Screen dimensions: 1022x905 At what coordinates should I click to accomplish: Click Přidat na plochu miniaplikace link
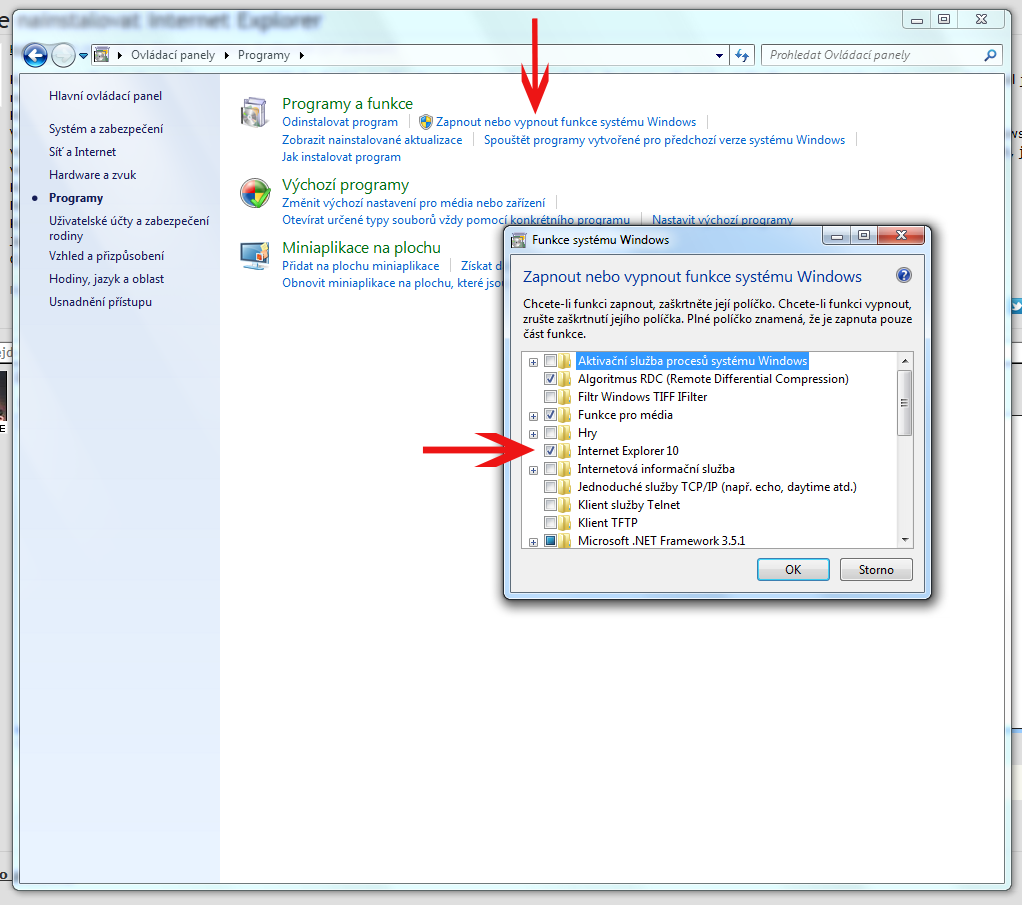tap(360, 266)
